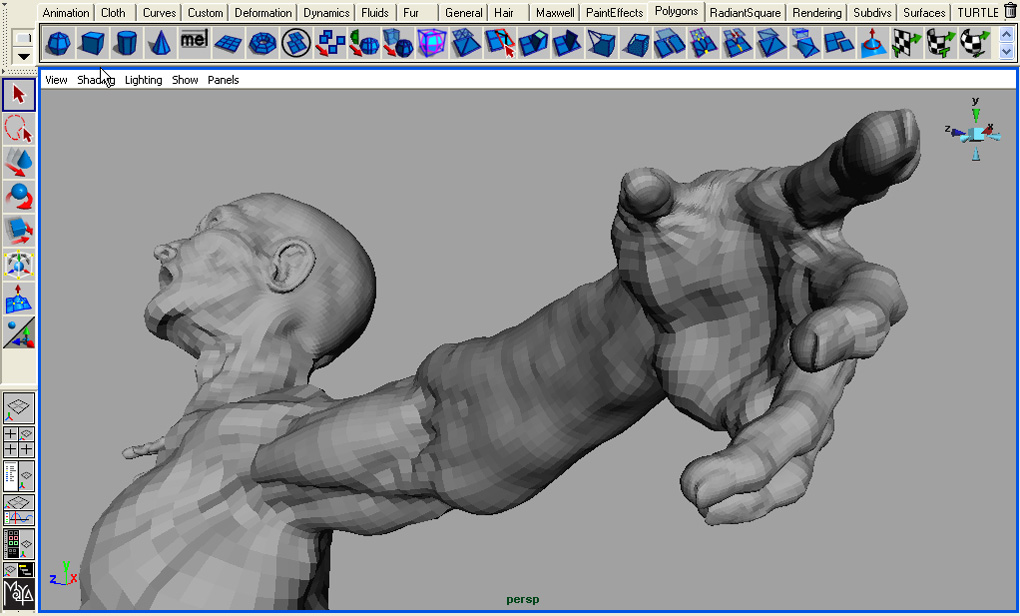Screen dimensions: 1020x616
Task: Switch to the Curves shelf tab
Action: click(159, 12)
